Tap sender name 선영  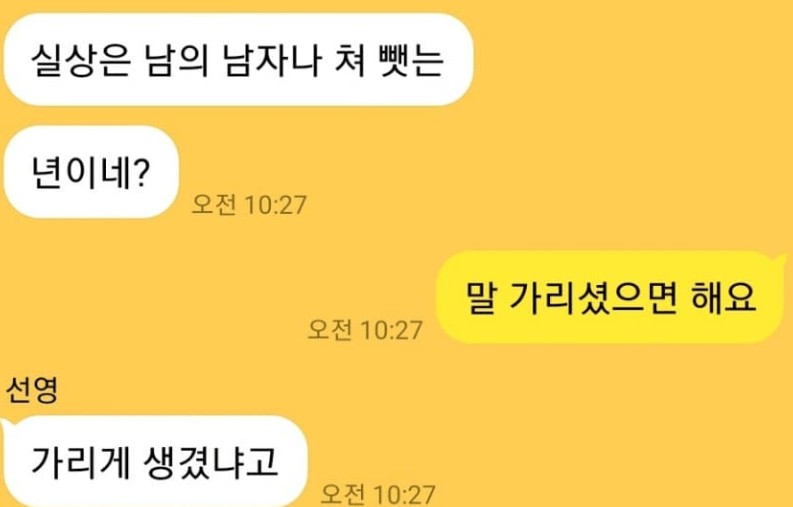pos(32,390)
